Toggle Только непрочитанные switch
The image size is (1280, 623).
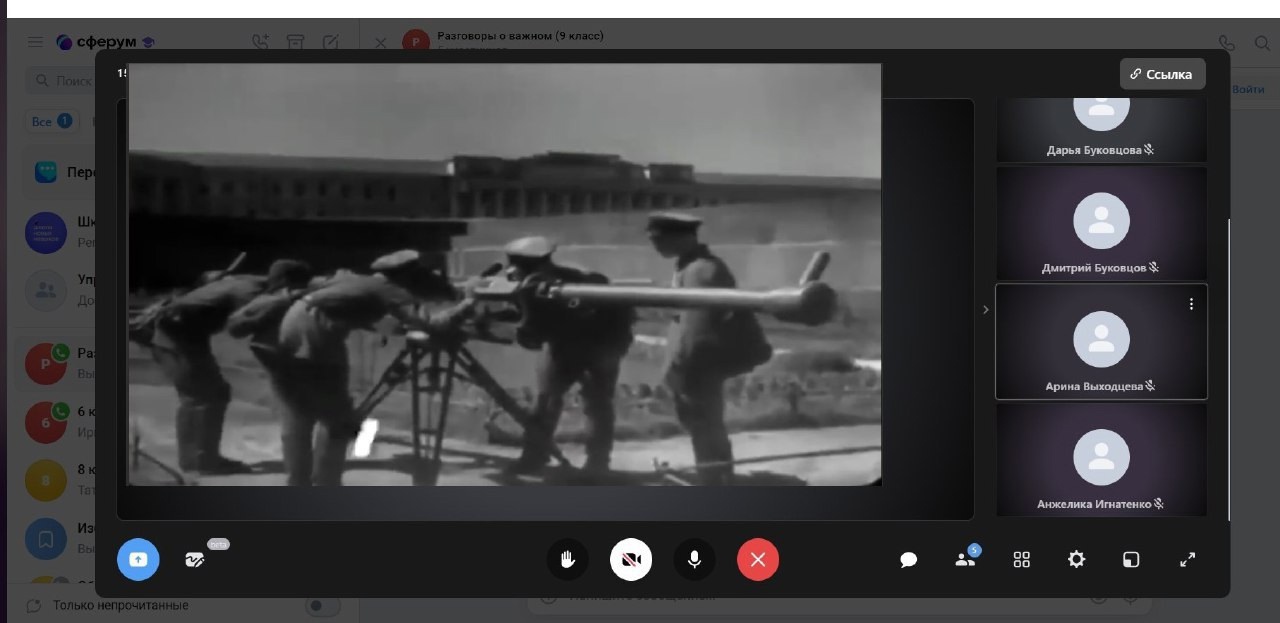pyautogui.click(x=322, y=606)
